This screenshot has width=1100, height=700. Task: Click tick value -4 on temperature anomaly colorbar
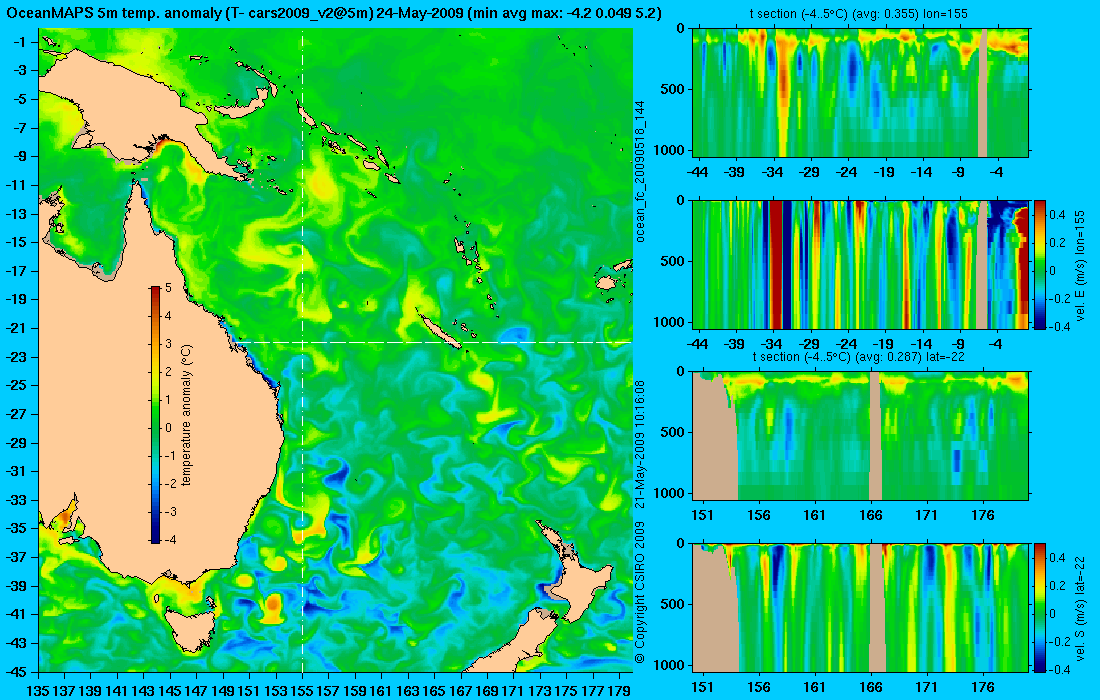(x=167, y=539)
